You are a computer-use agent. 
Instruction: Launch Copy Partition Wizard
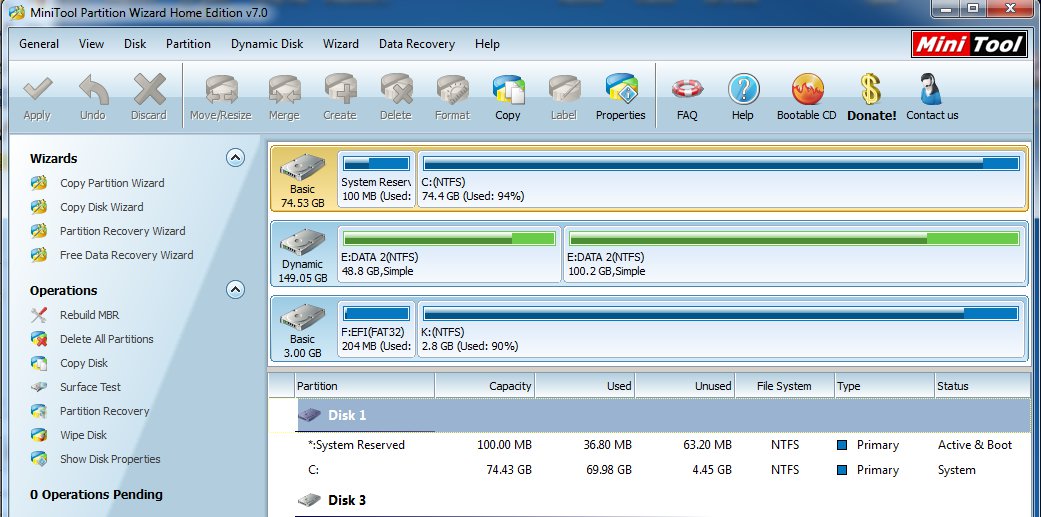tap(112, 183)
